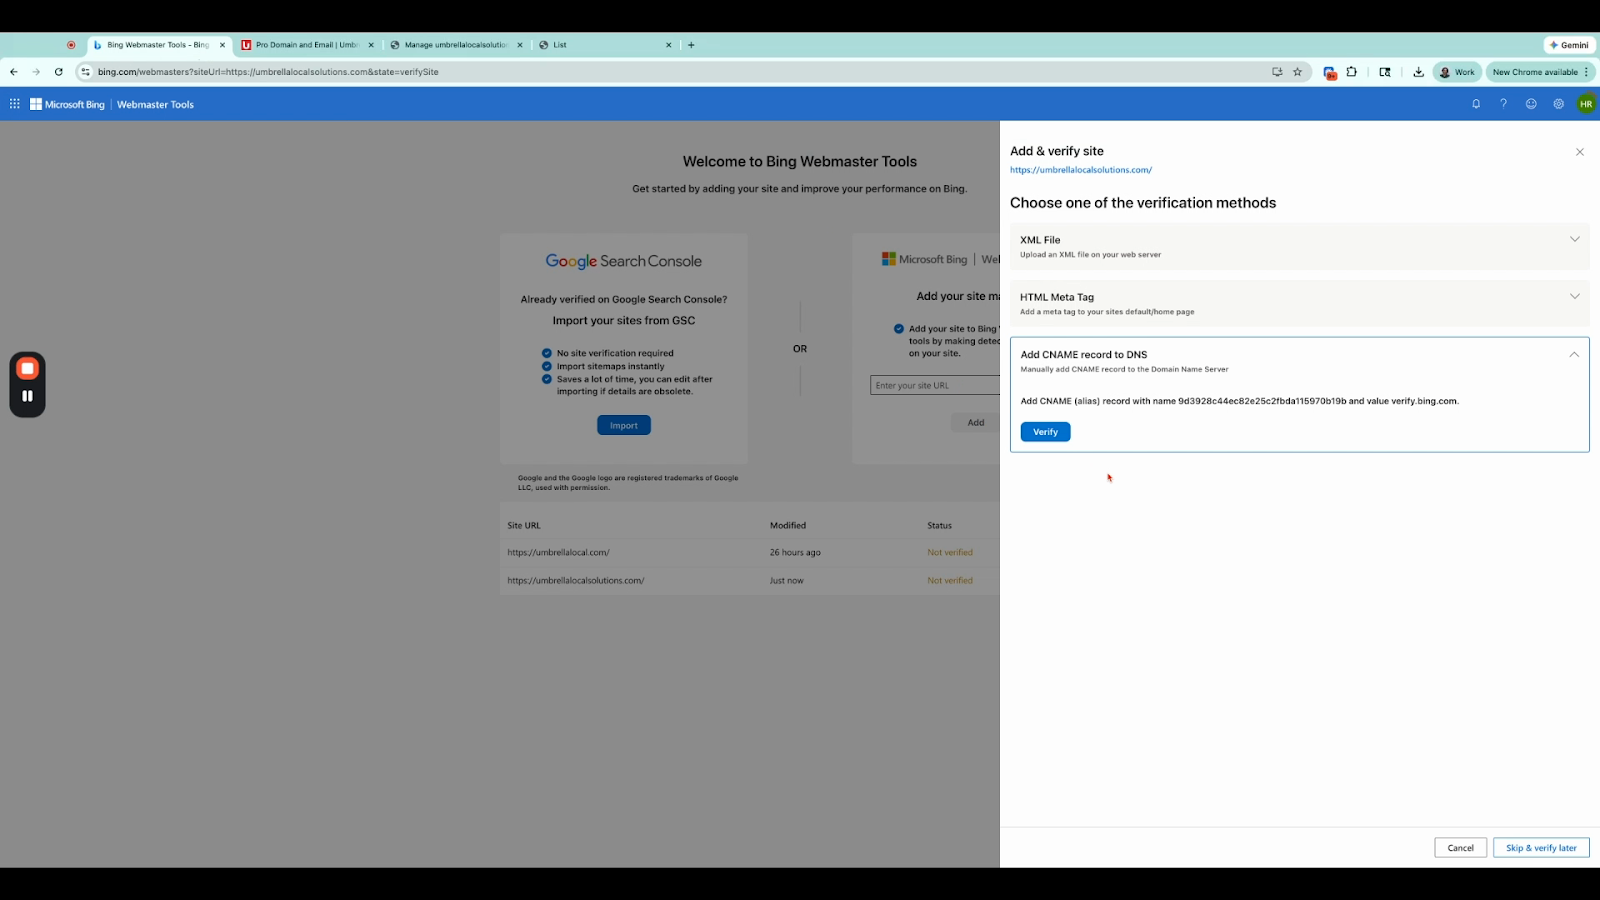1600x900 pixels.
Task: Open the help question mark icon
Action: 1503,104
